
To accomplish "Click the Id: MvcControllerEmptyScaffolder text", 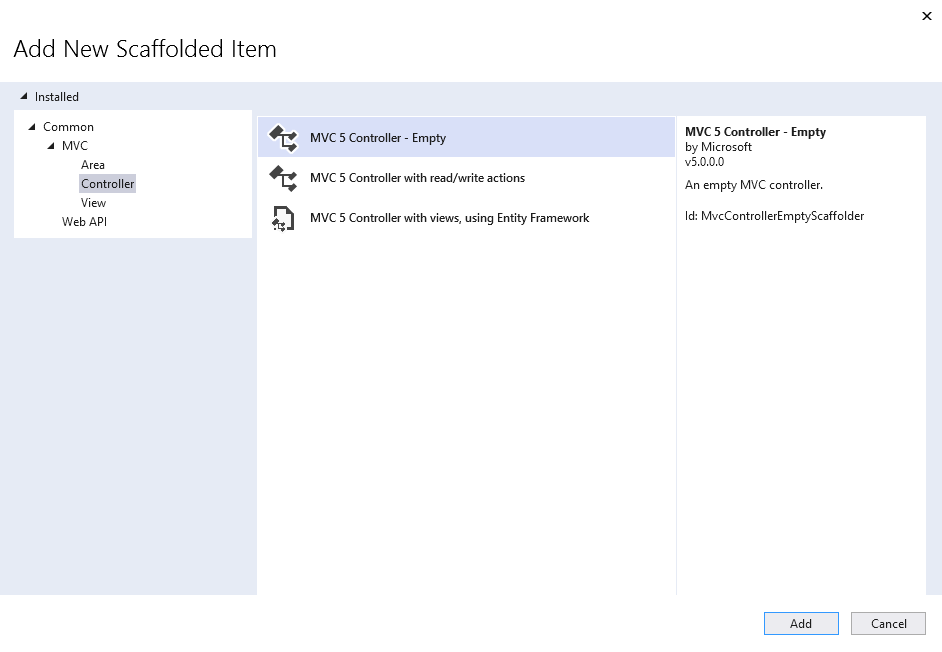I will pyautogui.click(x=774, y=216).
